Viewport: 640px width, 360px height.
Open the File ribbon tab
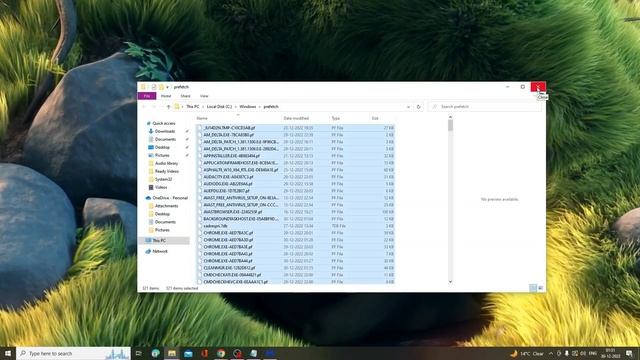pyautogui.click(x=147, y=96)
